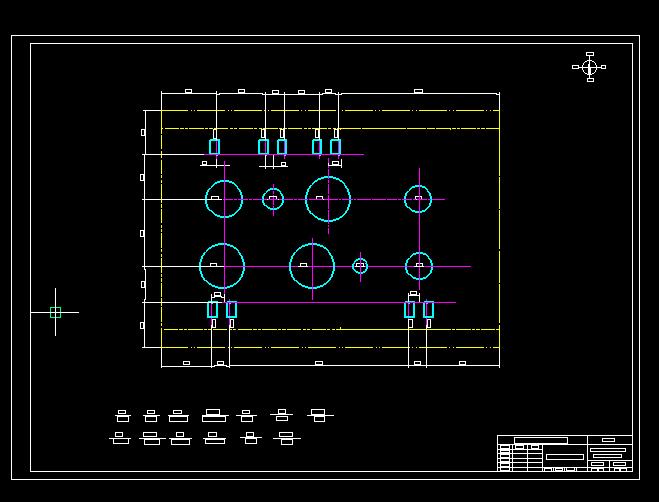Pick the fifth cyan rectangle along top edge
This screenshot has height=502, width=659.
tap(335, 147)
